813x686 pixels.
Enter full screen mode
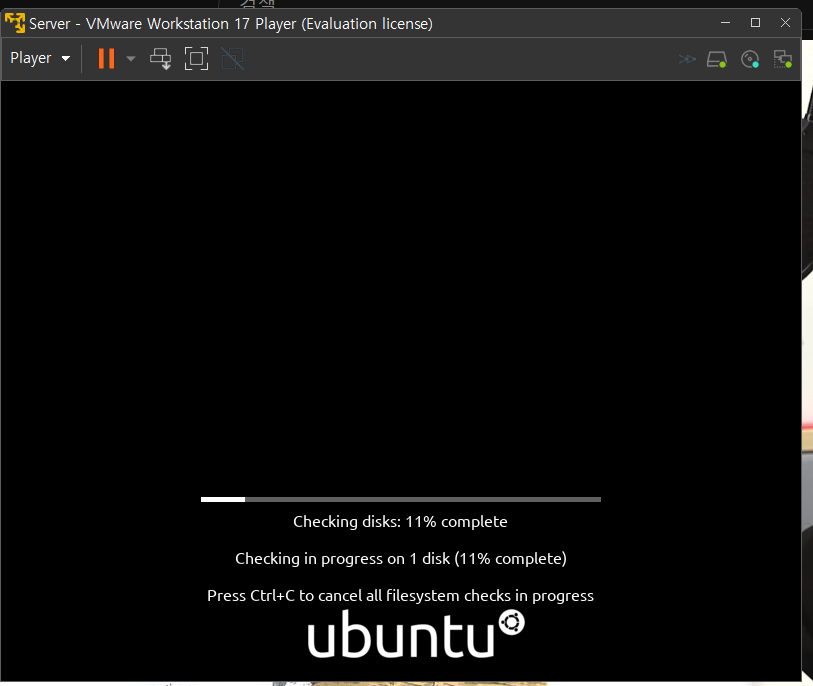pyautogui.click(x=197, y=59)
